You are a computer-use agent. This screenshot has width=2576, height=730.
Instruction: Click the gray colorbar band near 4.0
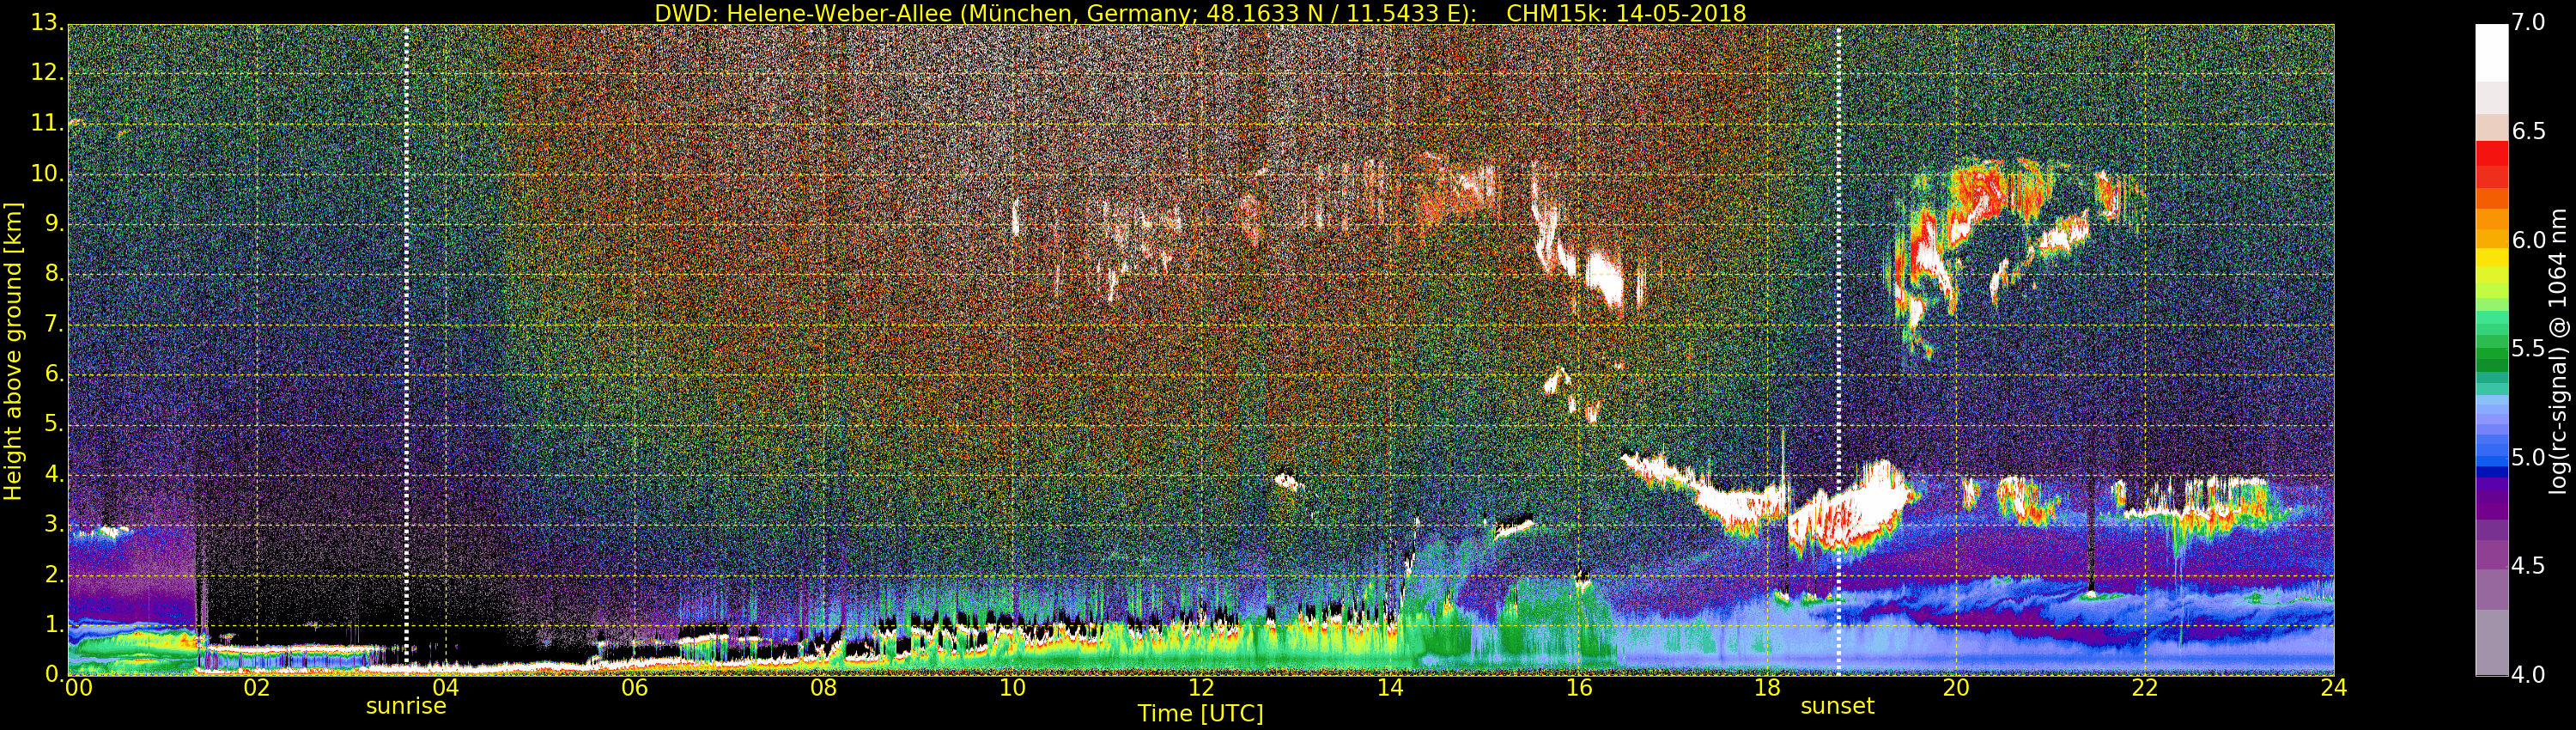tap(2491, 655)
